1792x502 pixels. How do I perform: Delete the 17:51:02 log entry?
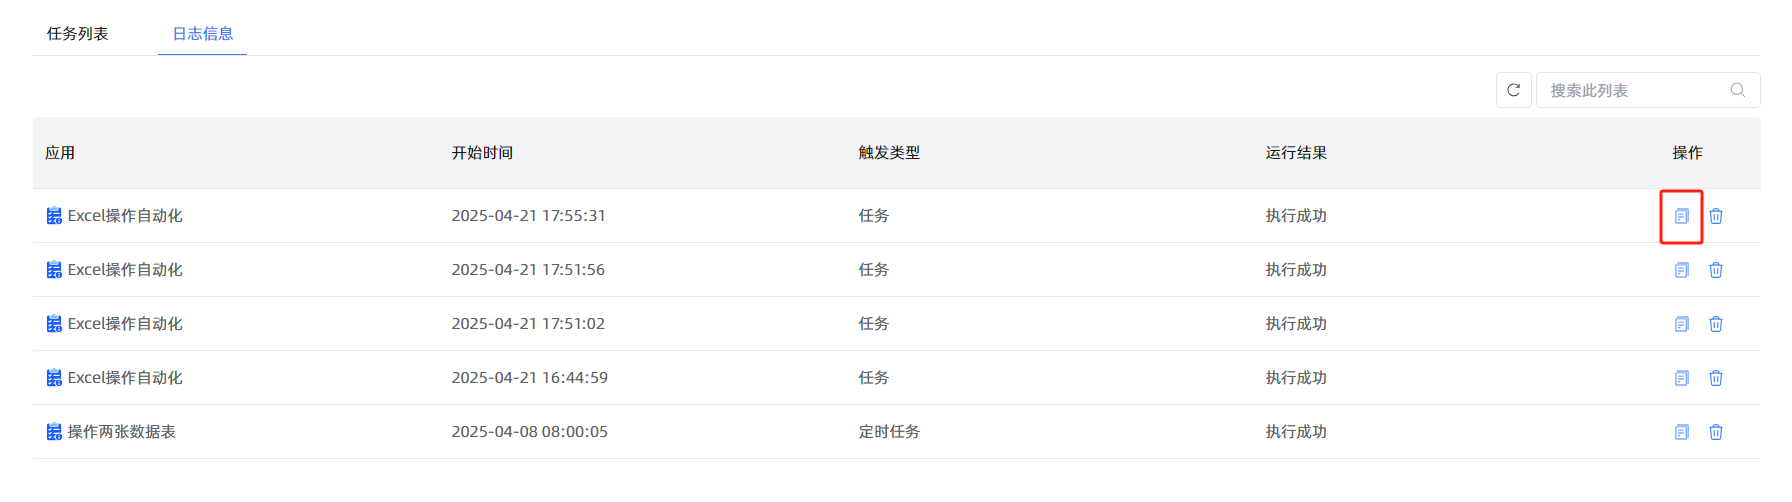[1716, 324]
